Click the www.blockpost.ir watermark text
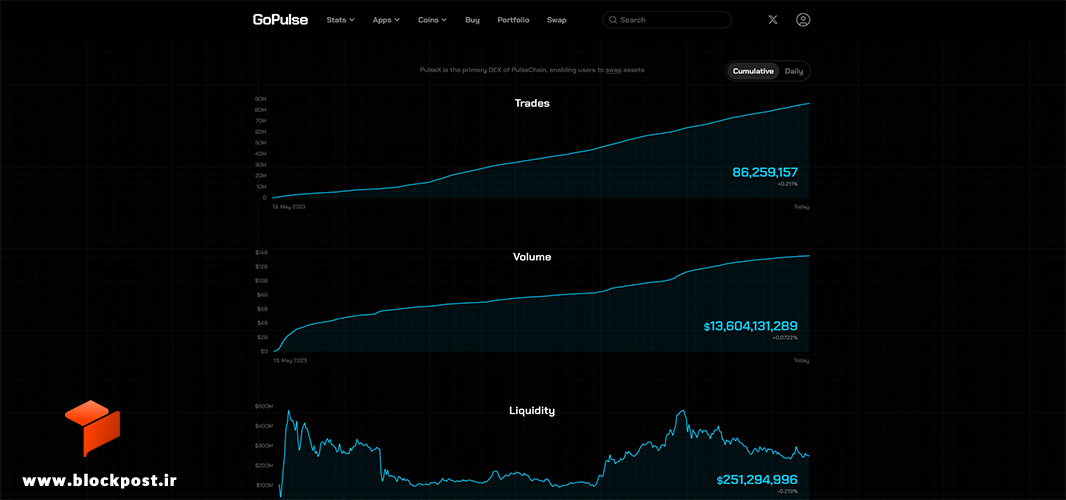Viewport: 1066px width, 500px height. click(x=99, y=480)
